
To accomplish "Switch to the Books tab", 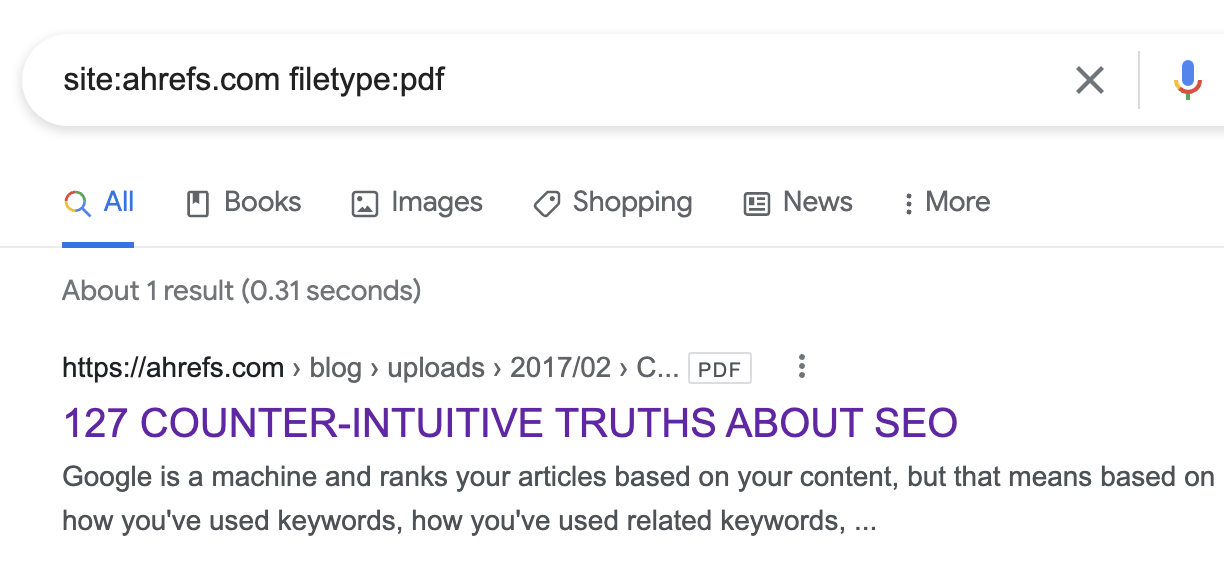I will point(262,202).
